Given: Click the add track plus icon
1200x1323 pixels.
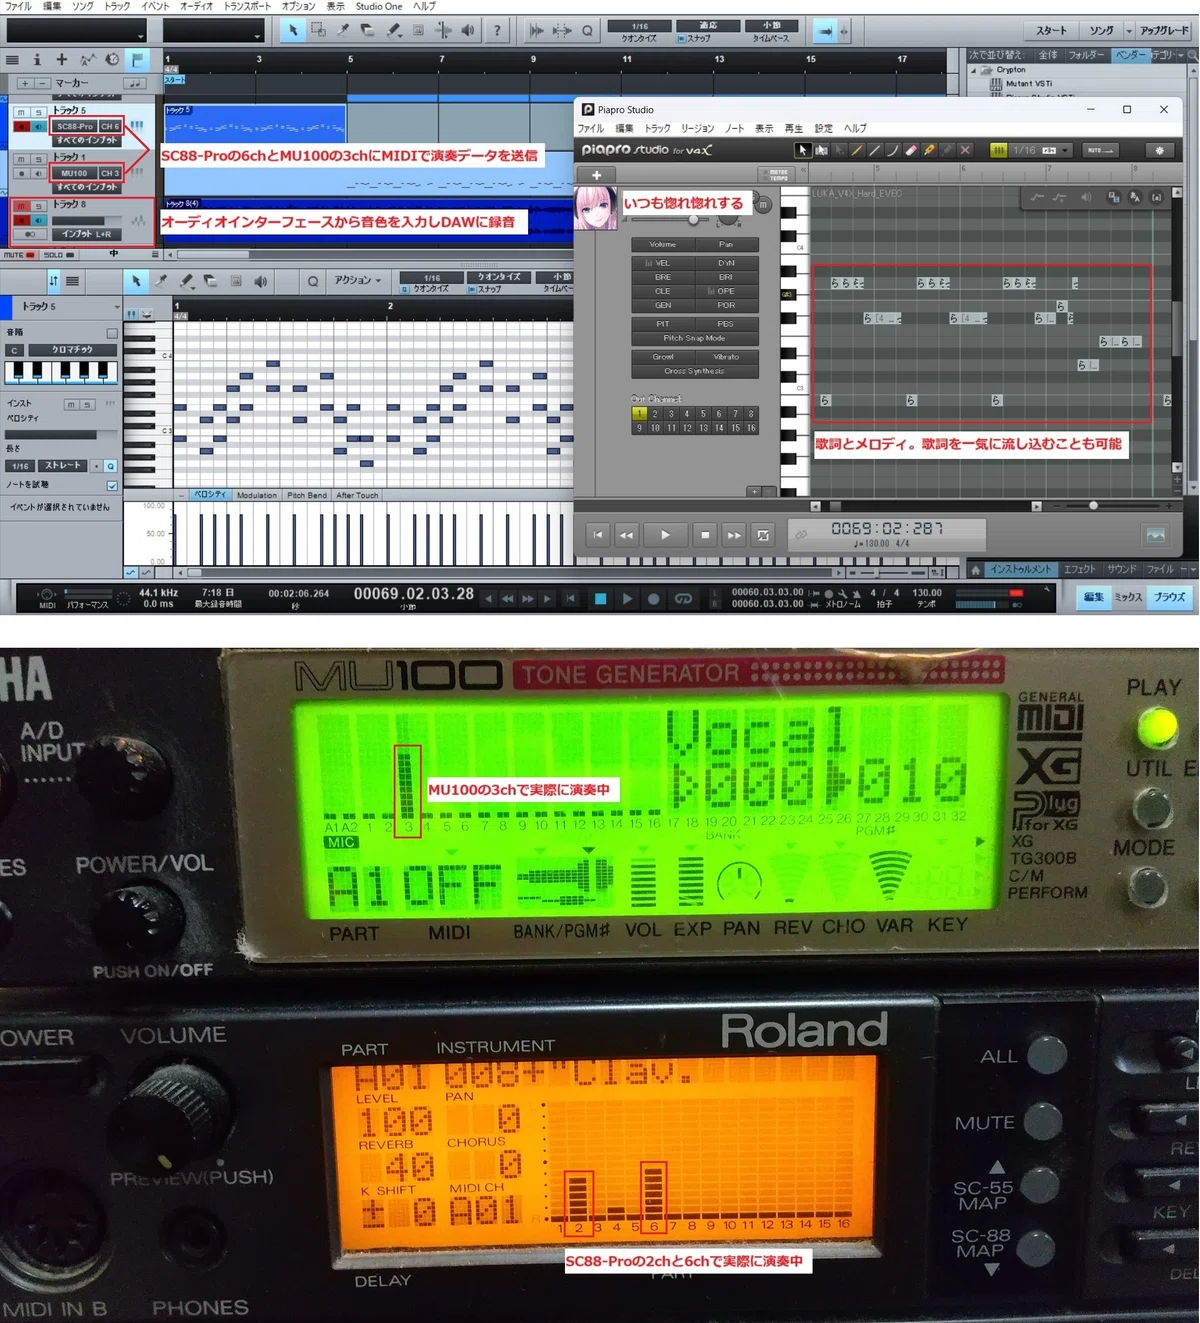Looking at the screenshot, I should (62, 60).
